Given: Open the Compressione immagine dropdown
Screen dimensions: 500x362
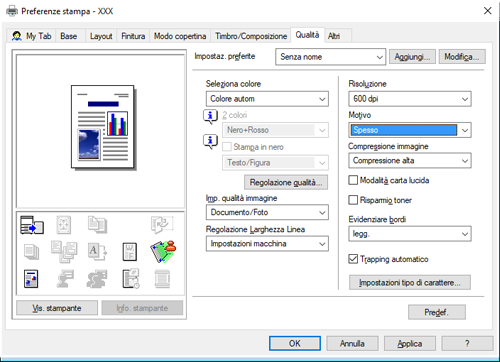Looking at the screenshot, I should click(x=410, y=161).
